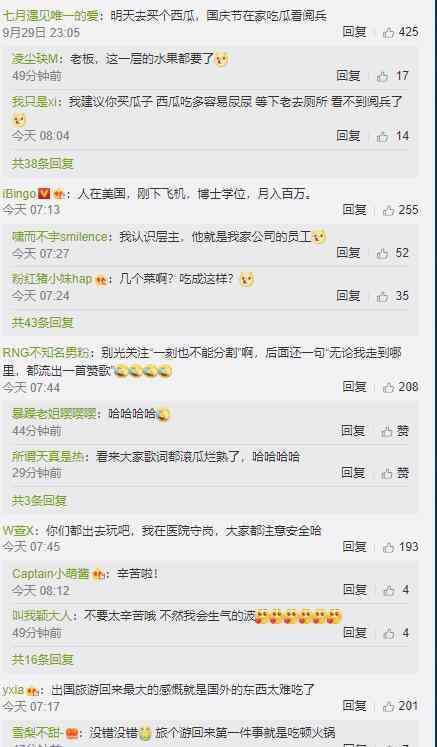Open user profile 七月遇见唯一的爱
The image size is (437, 747).
click(x=50, y=16)
